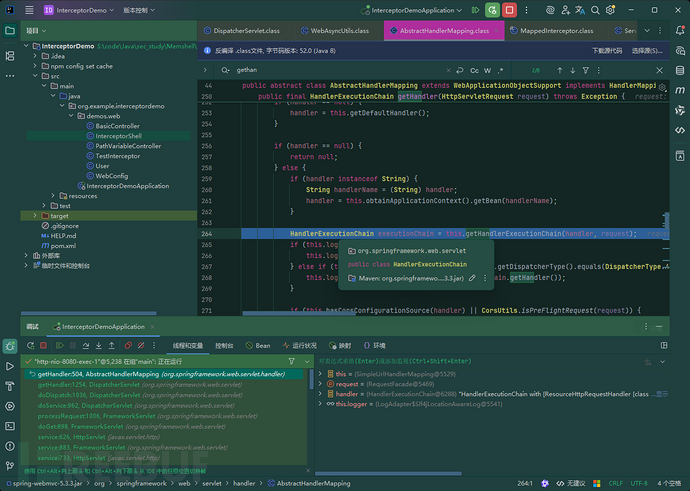Image resolution: width=690 pixels, height=491 pixels.
Task: Click the red Stop debugging button
Action: tap(510, 10)
